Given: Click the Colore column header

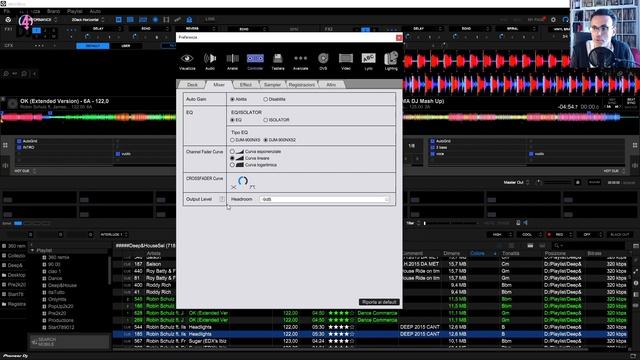Looking at the screenshot, I should tap(477, 253).
